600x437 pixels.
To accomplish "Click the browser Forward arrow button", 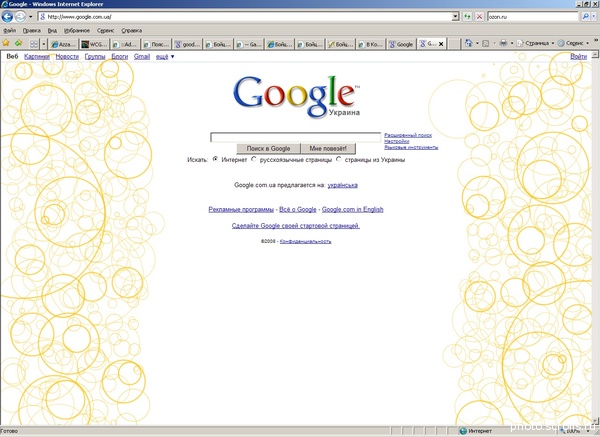I will 20,16.
